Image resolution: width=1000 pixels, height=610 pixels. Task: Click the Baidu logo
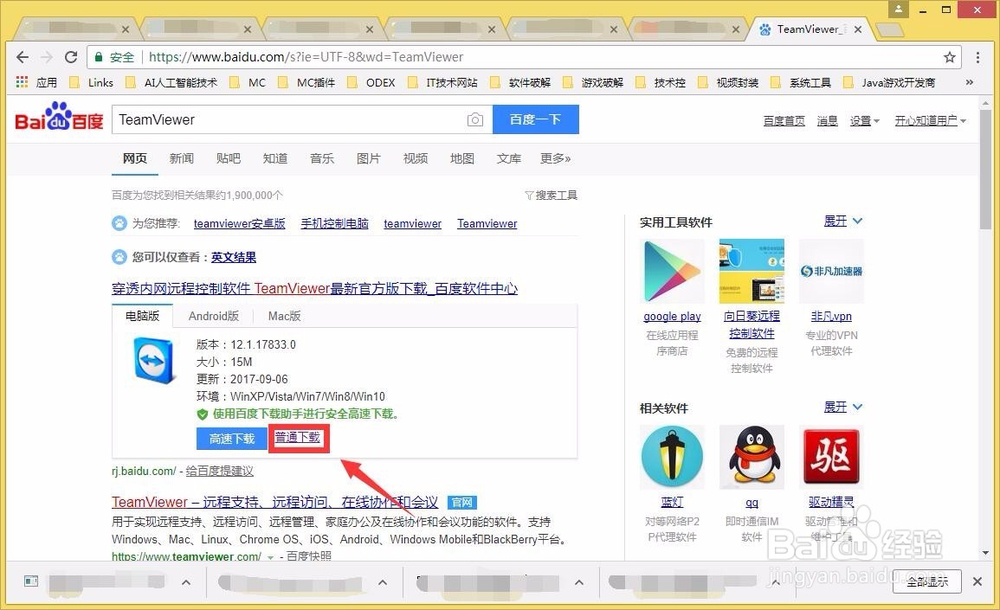click(x=59, y=117)
